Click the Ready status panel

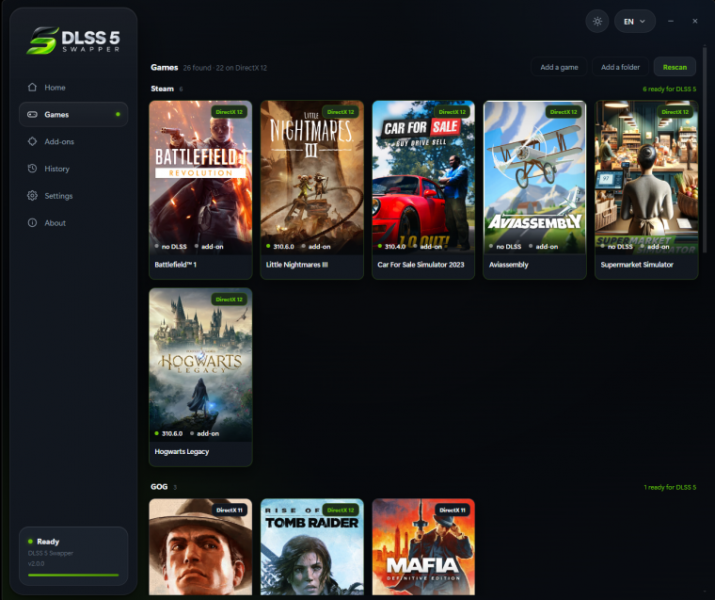[x=73, y=556]
